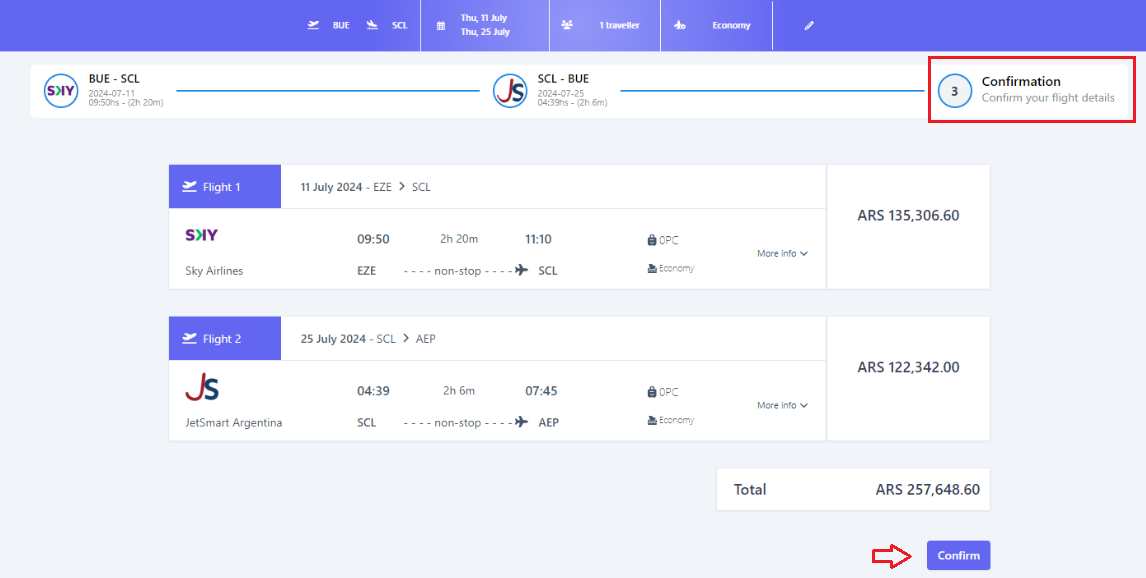Click the departure plane icon beside BUE
Screen dimensions: 1146x578
tap(314, 25)
